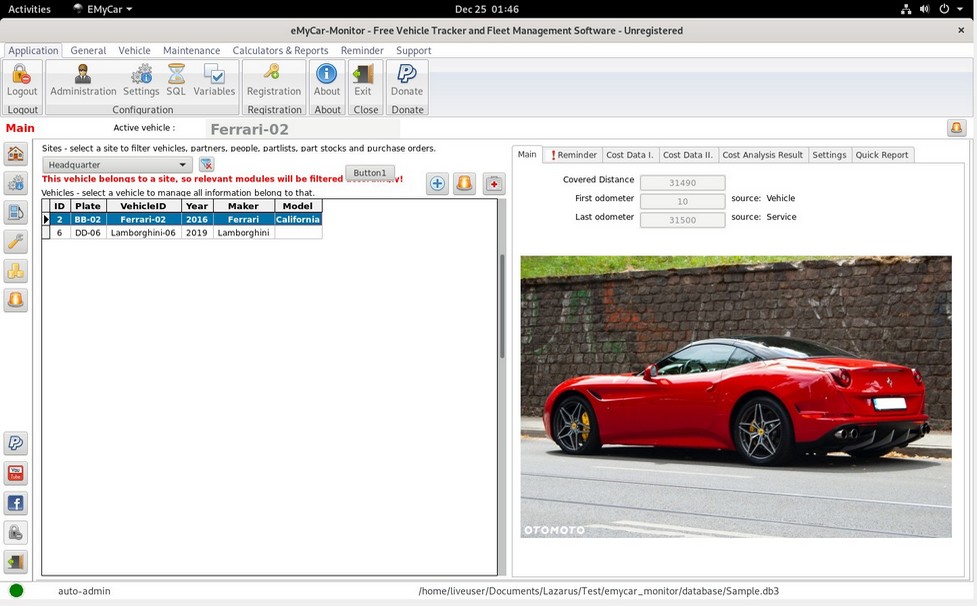Click the wrench maintenance sidebar icon
Viewport: 977px width, 606px height.
click(x=15, y=241)
